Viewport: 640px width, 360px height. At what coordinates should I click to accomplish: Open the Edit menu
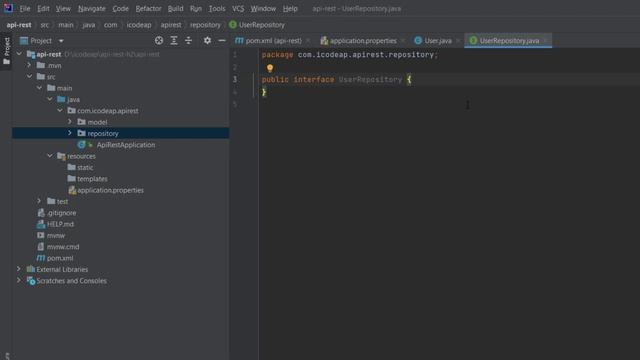coord(43,9)
